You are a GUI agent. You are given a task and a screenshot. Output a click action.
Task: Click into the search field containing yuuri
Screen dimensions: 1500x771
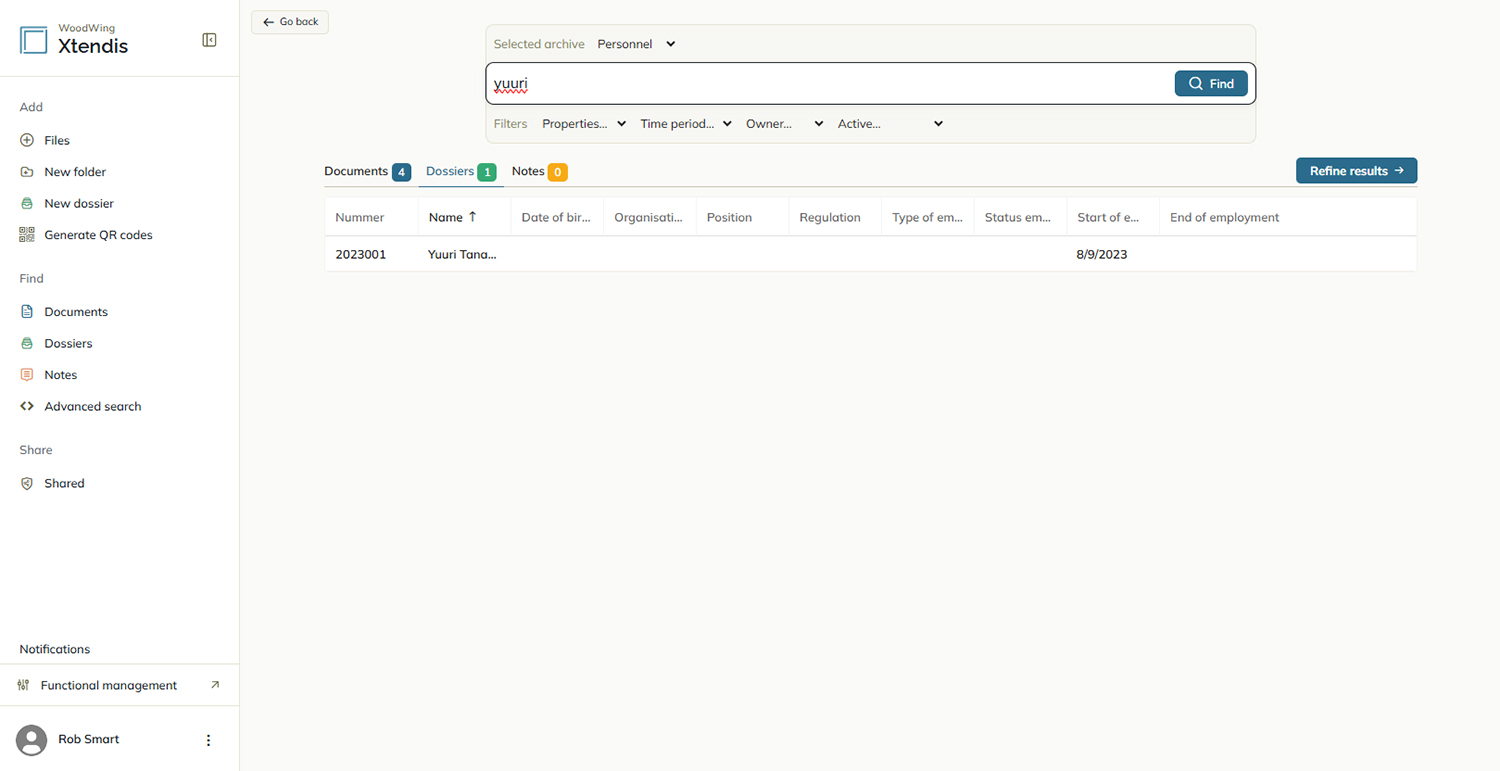(830, 84)
